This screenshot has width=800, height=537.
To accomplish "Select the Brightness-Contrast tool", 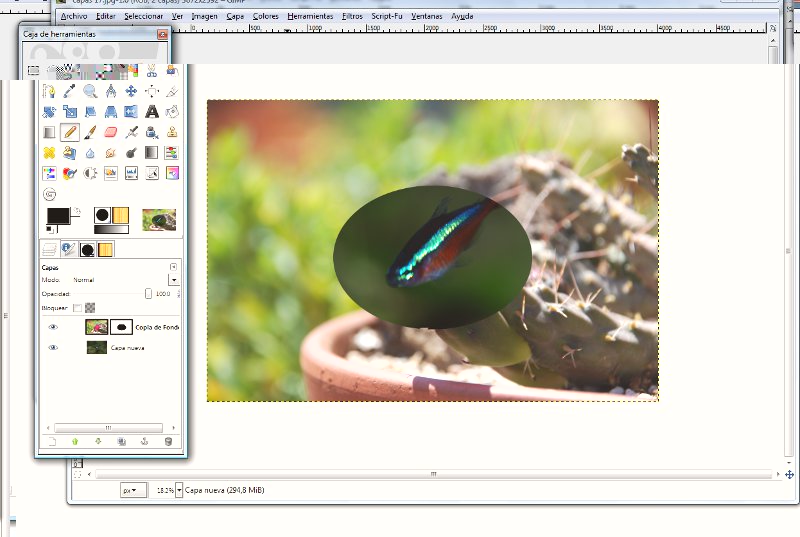I will 90,173.
